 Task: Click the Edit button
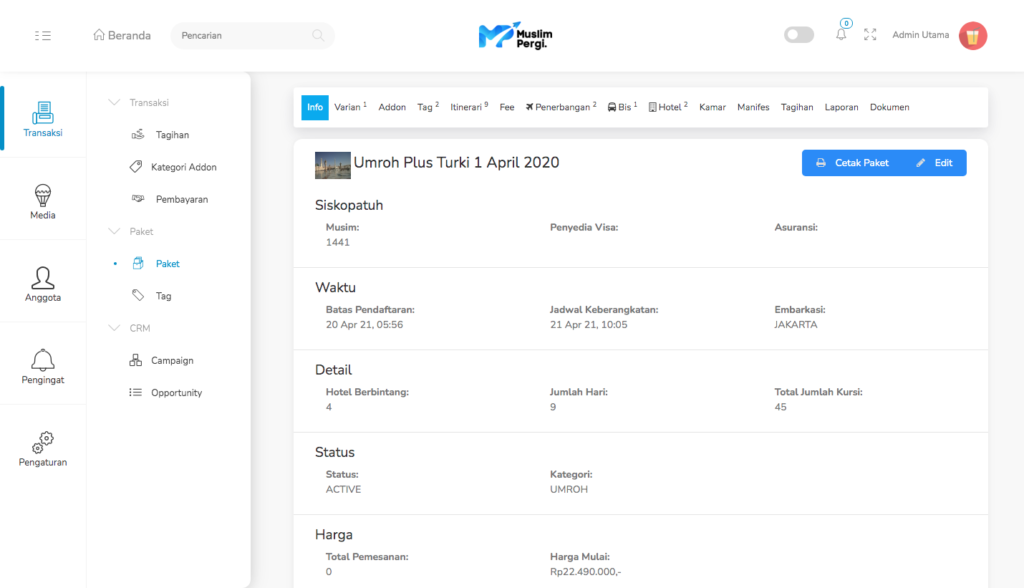tap(935, 163)
